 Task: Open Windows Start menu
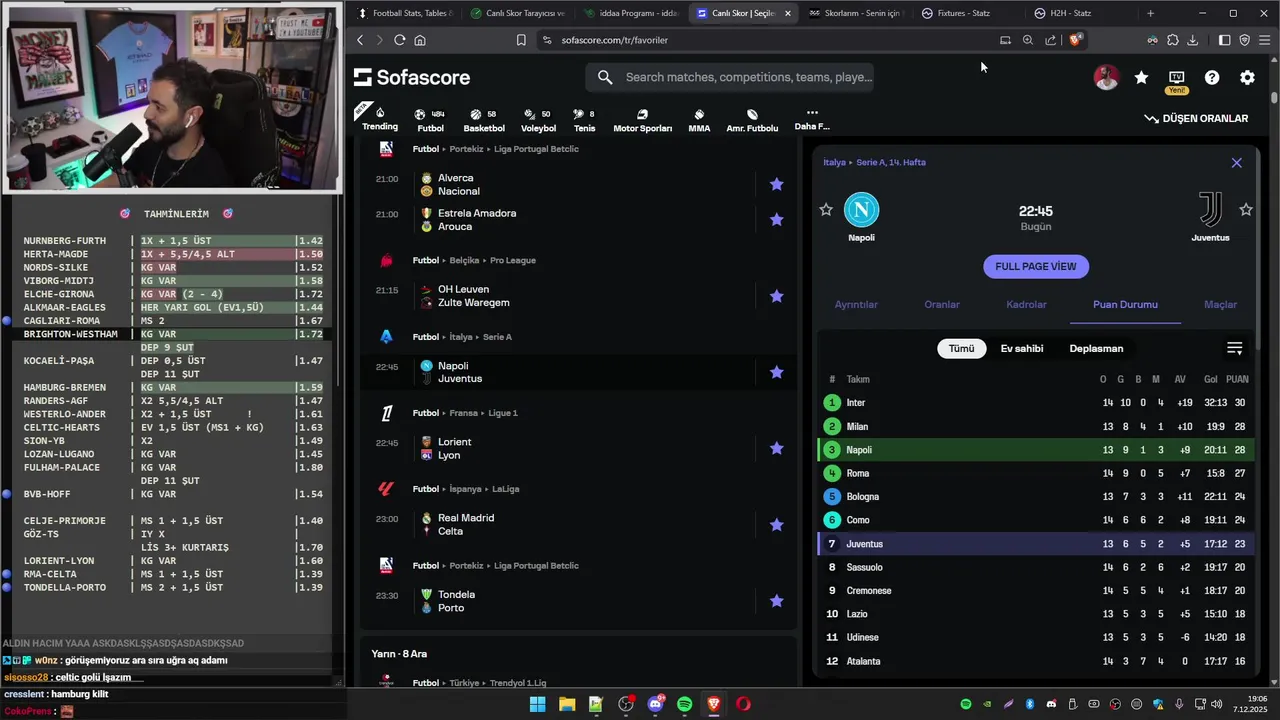coord(537,704)
